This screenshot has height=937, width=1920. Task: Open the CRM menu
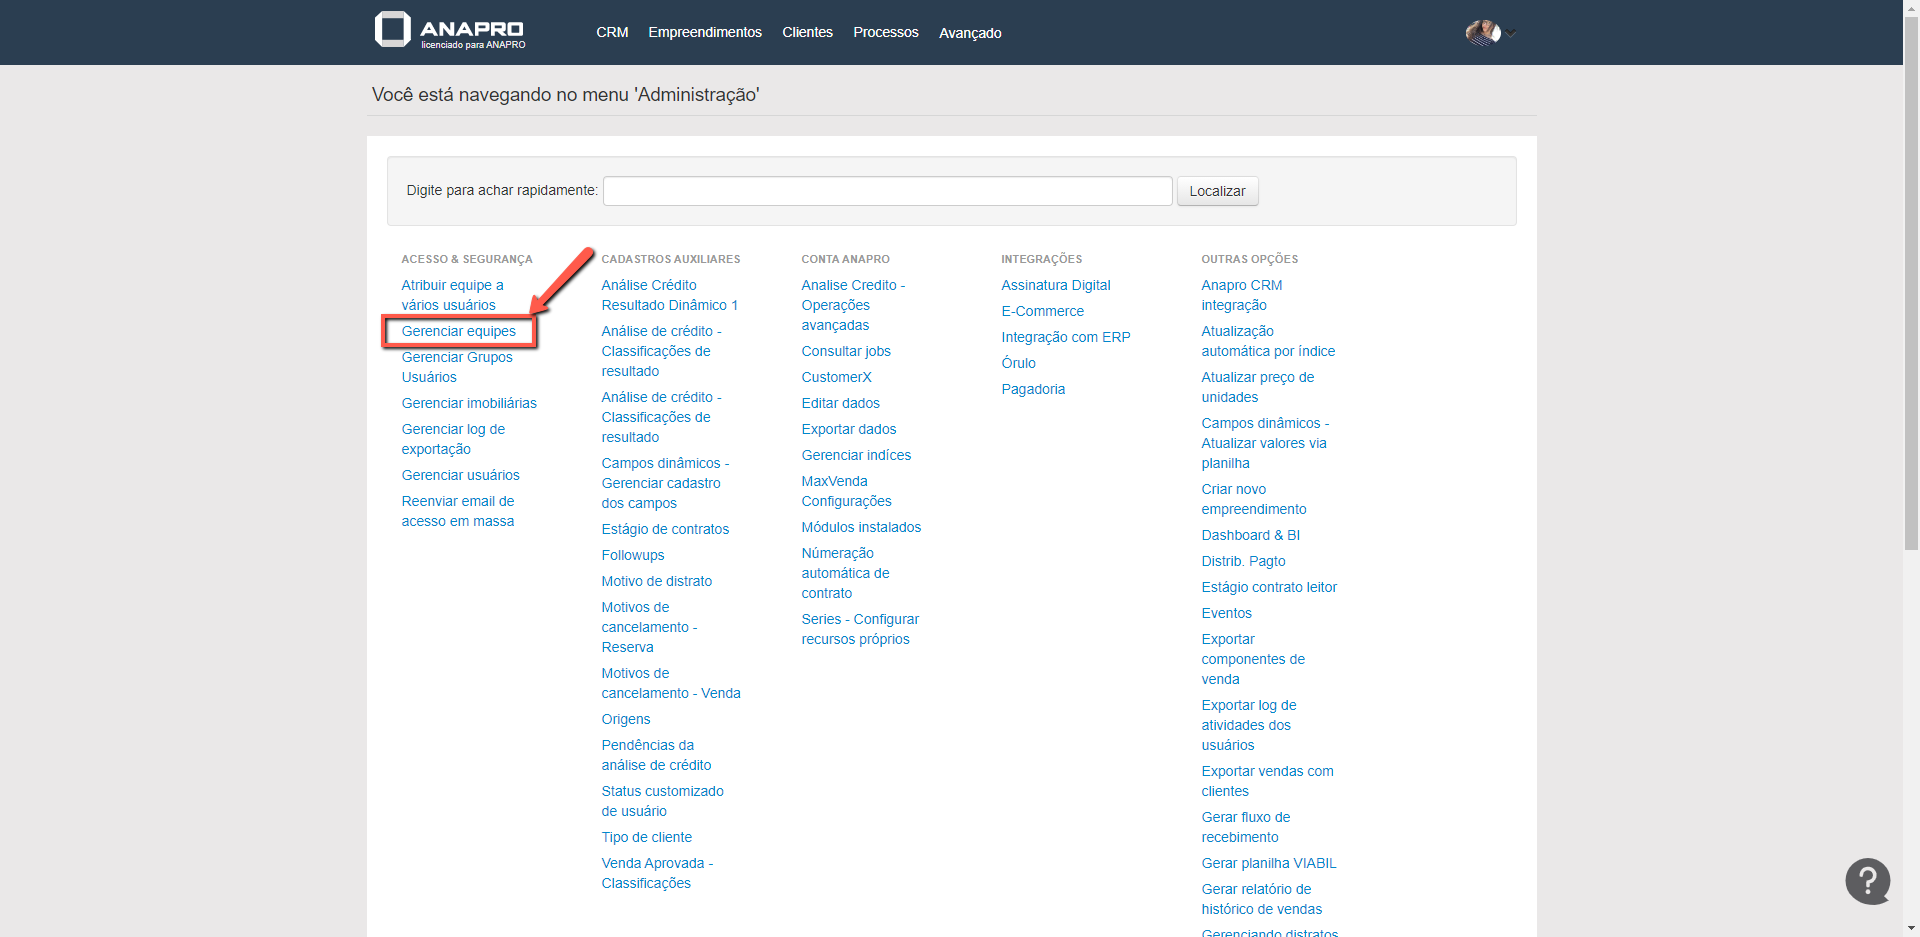[x=612, y=33]
